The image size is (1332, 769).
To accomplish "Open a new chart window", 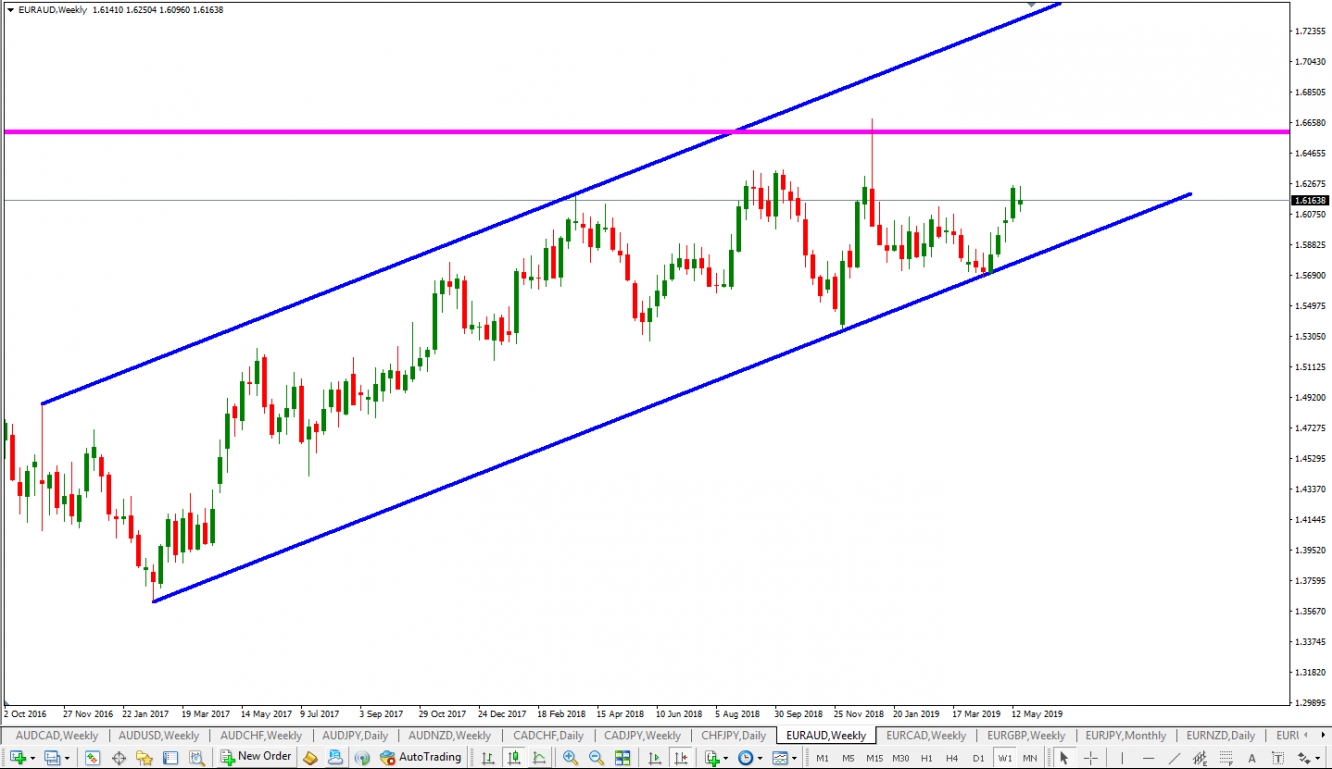I will (18, 757).
